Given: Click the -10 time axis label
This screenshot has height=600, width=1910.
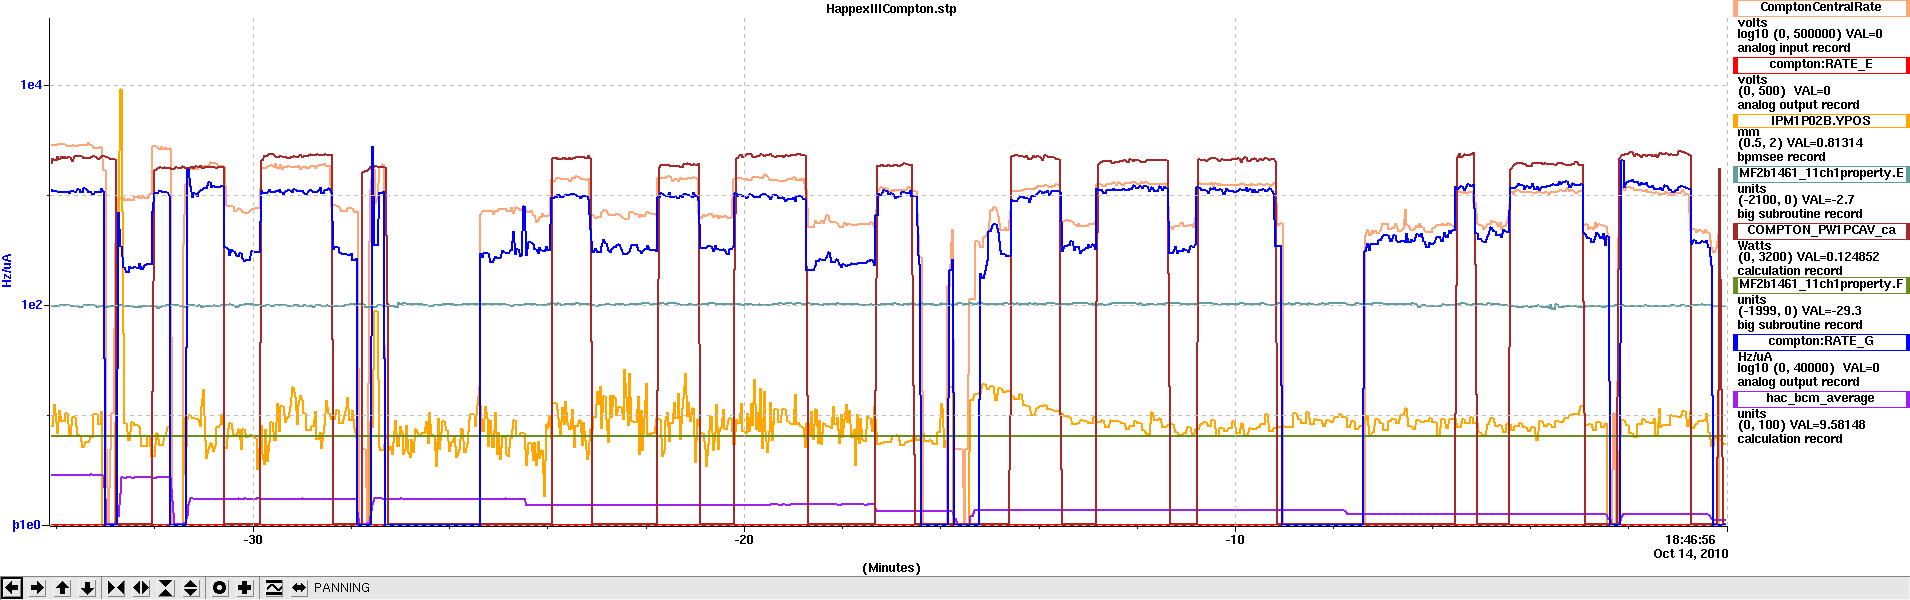Looking at the screenshot, I should pyautogui.click(x=1235, y=540).
